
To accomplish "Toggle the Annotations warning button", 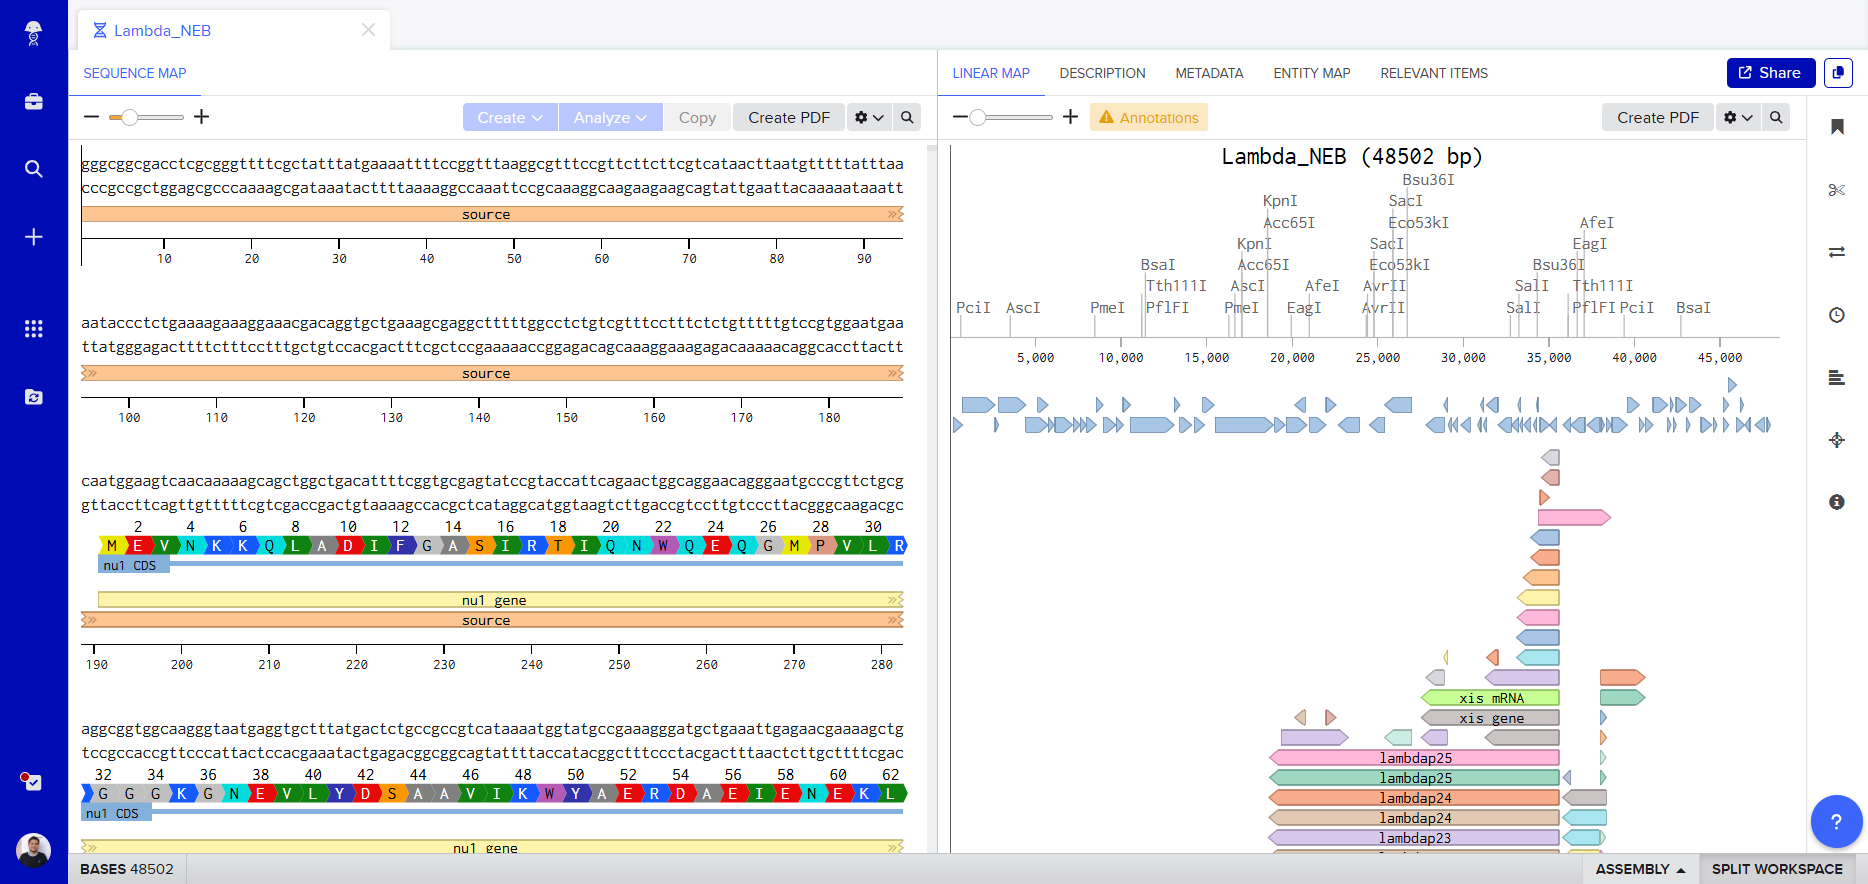I will 1148,118.
